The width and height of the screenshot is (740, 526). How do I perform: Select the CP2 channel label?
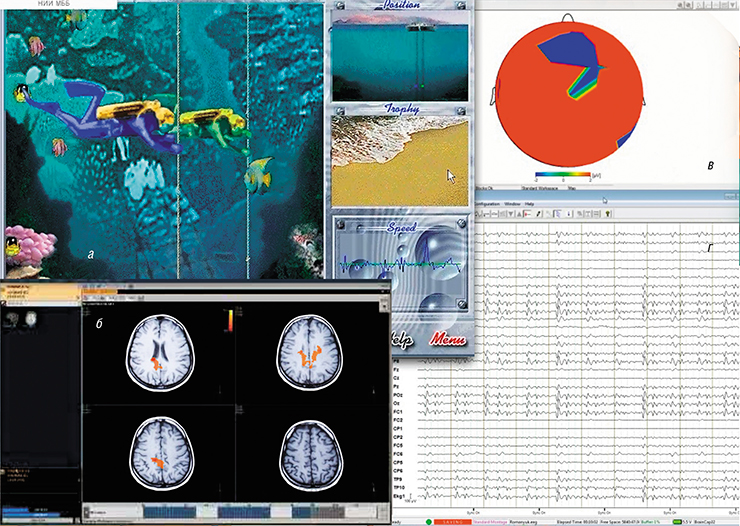[398, 437]
